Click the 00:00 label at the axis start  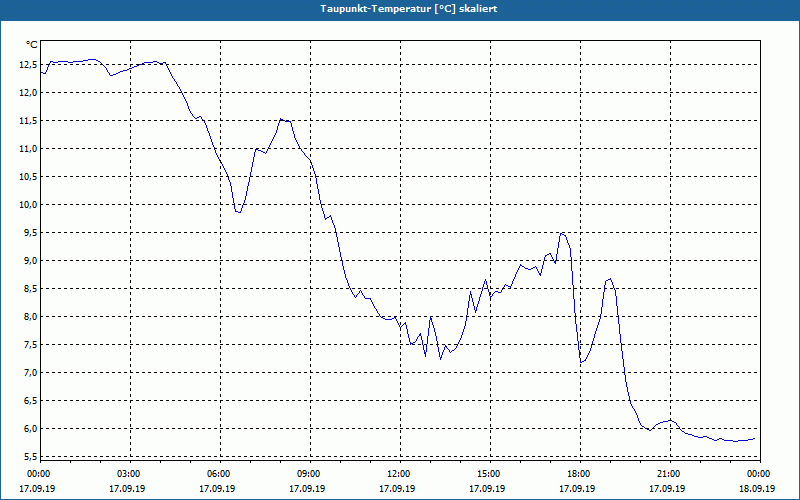(40, 474)
